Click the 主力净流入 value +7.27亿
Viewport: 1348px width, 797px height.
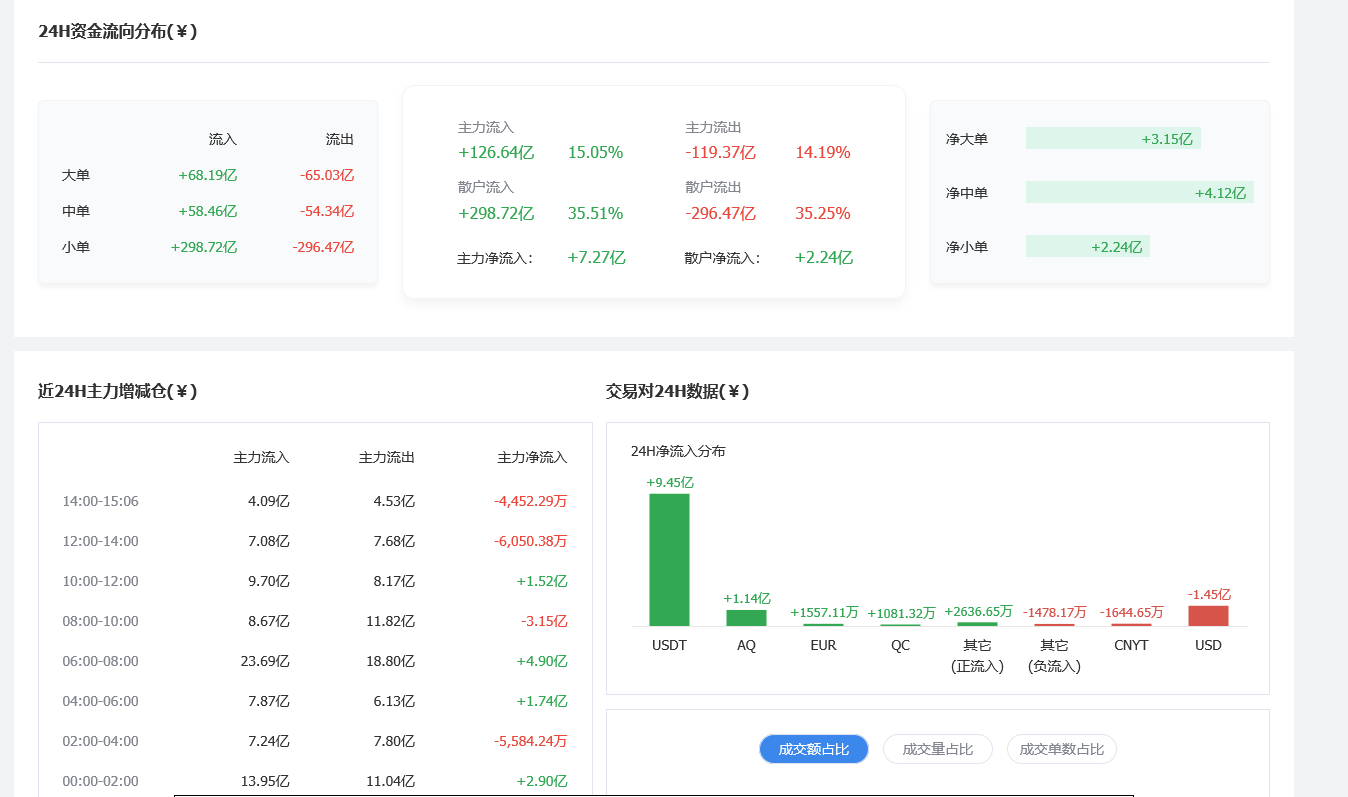[596, 257]
